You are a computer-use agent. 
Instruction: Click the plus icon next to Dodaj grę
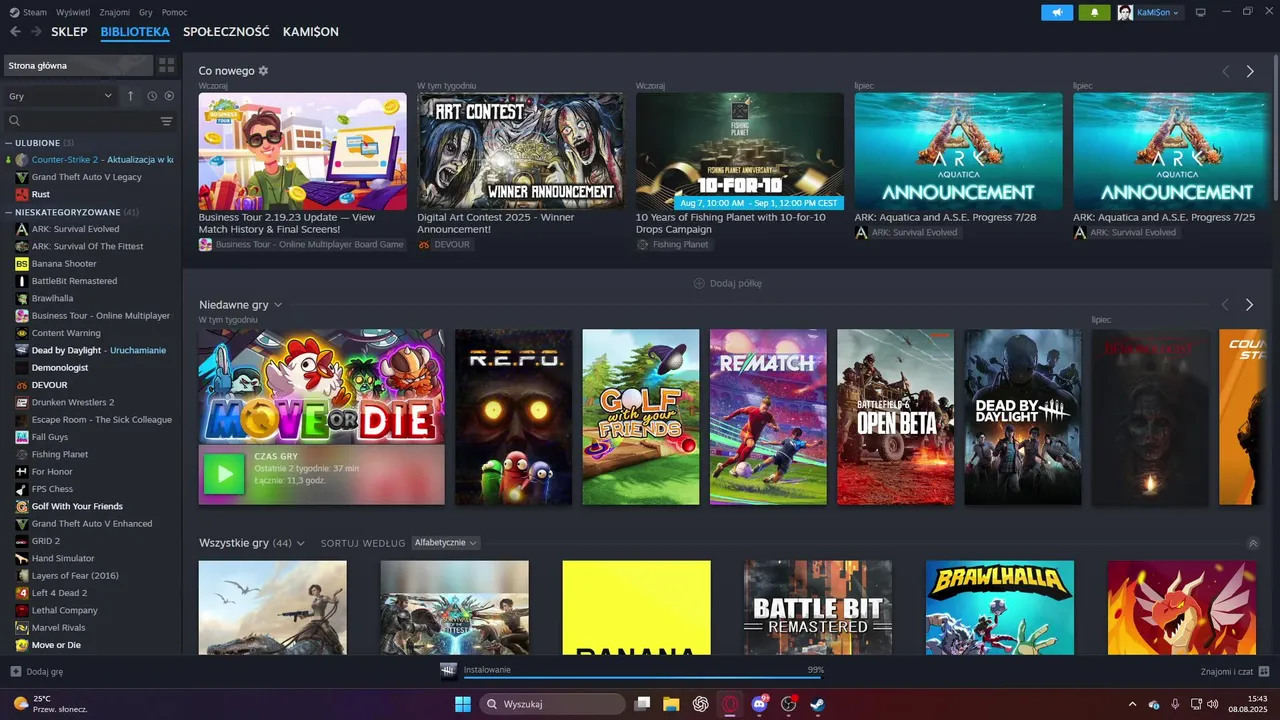coord(15,672)
